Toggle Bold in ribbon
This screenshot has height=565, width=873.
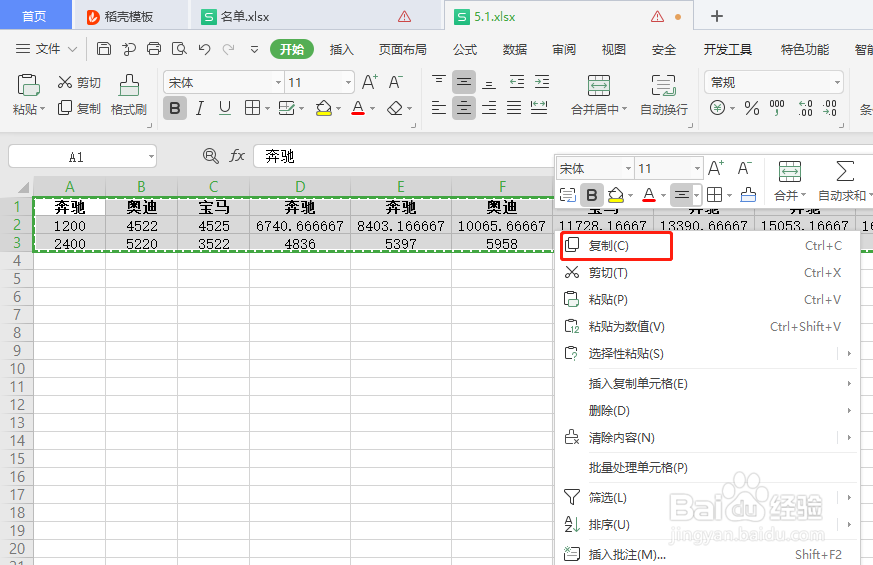[175, 108]
